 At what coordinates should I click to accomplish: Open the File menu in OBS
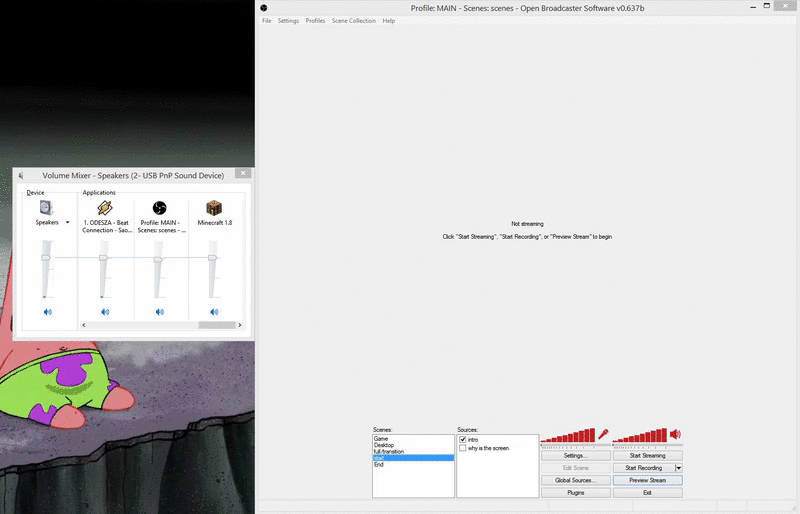click(x=266, y=21)
